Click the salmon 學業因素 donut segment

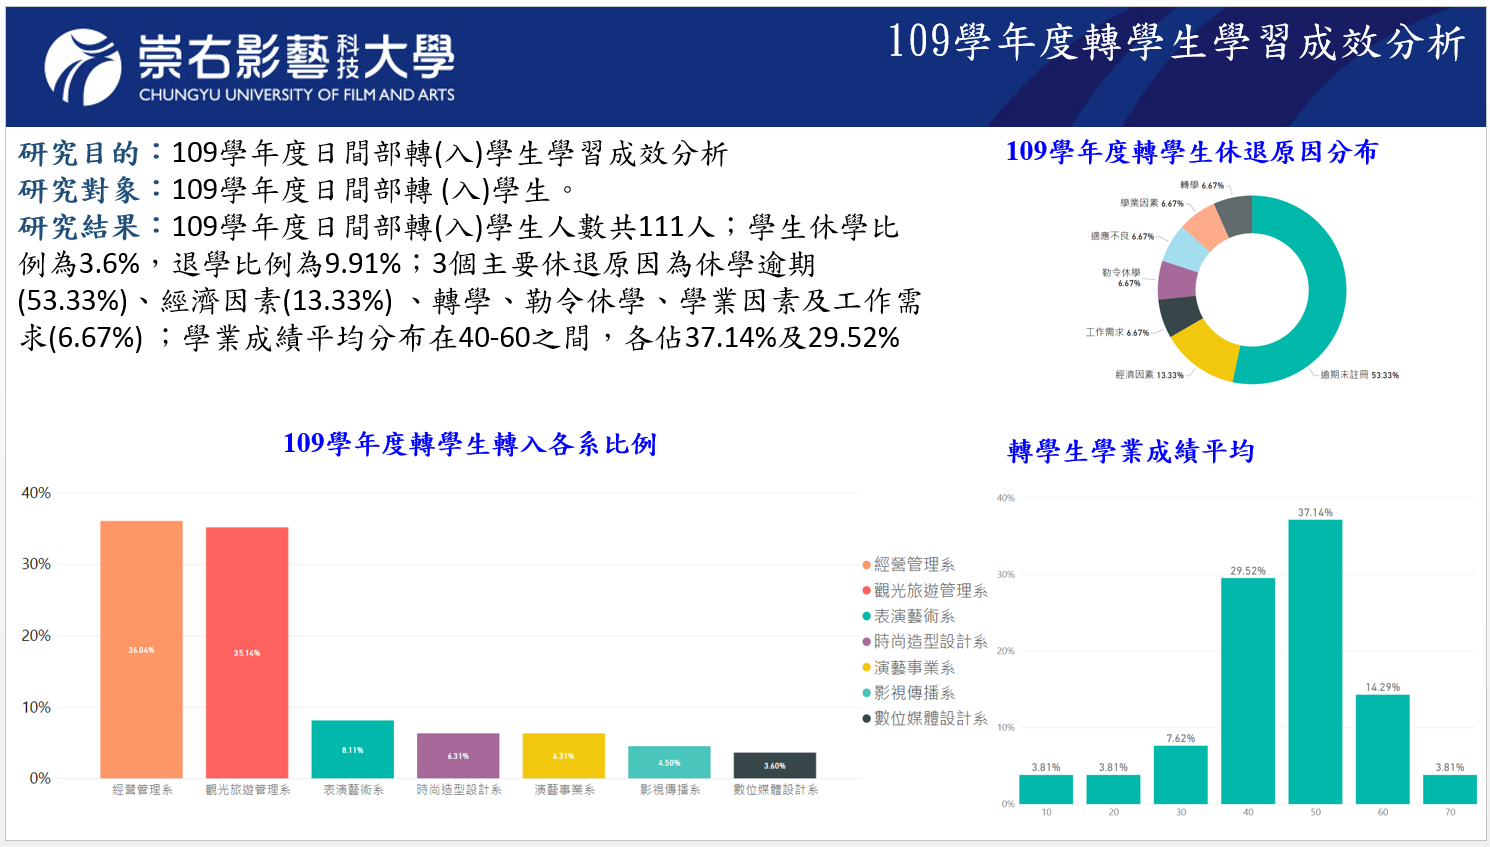click(x=1206, y=225)
